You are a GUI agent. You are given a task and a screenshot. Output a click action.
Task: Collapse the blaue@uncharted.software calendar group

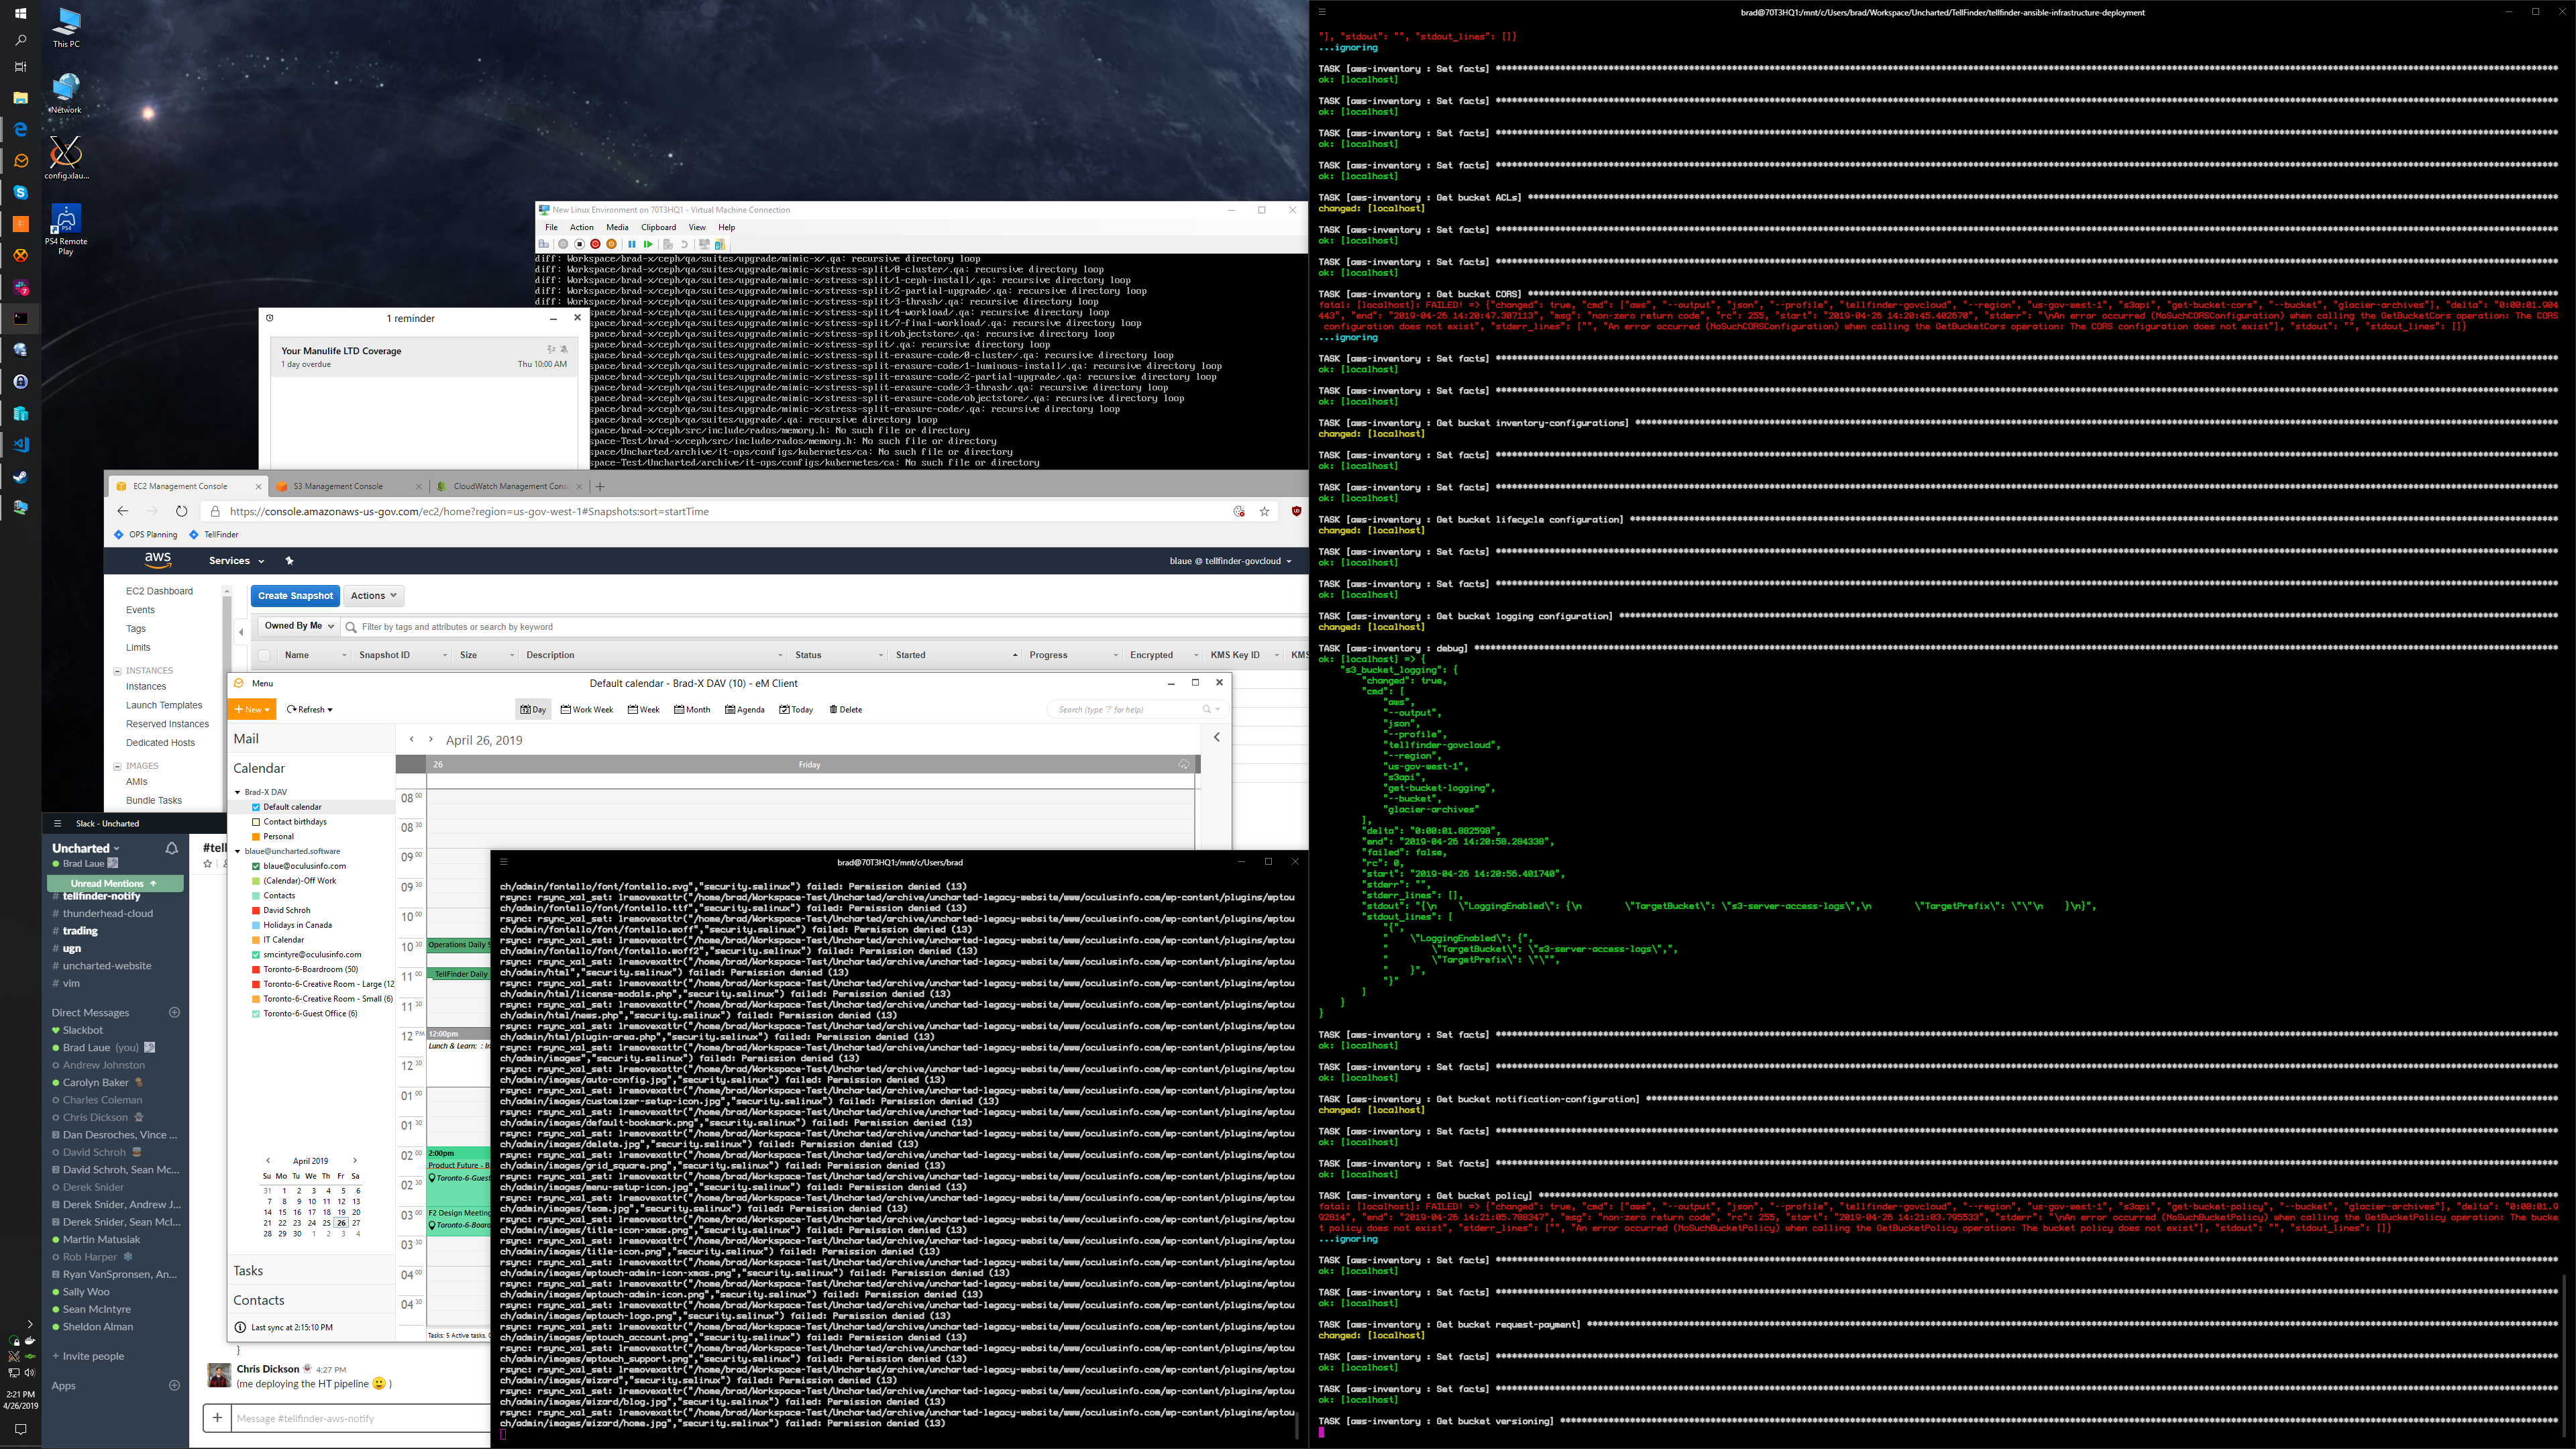click(237, 851)
